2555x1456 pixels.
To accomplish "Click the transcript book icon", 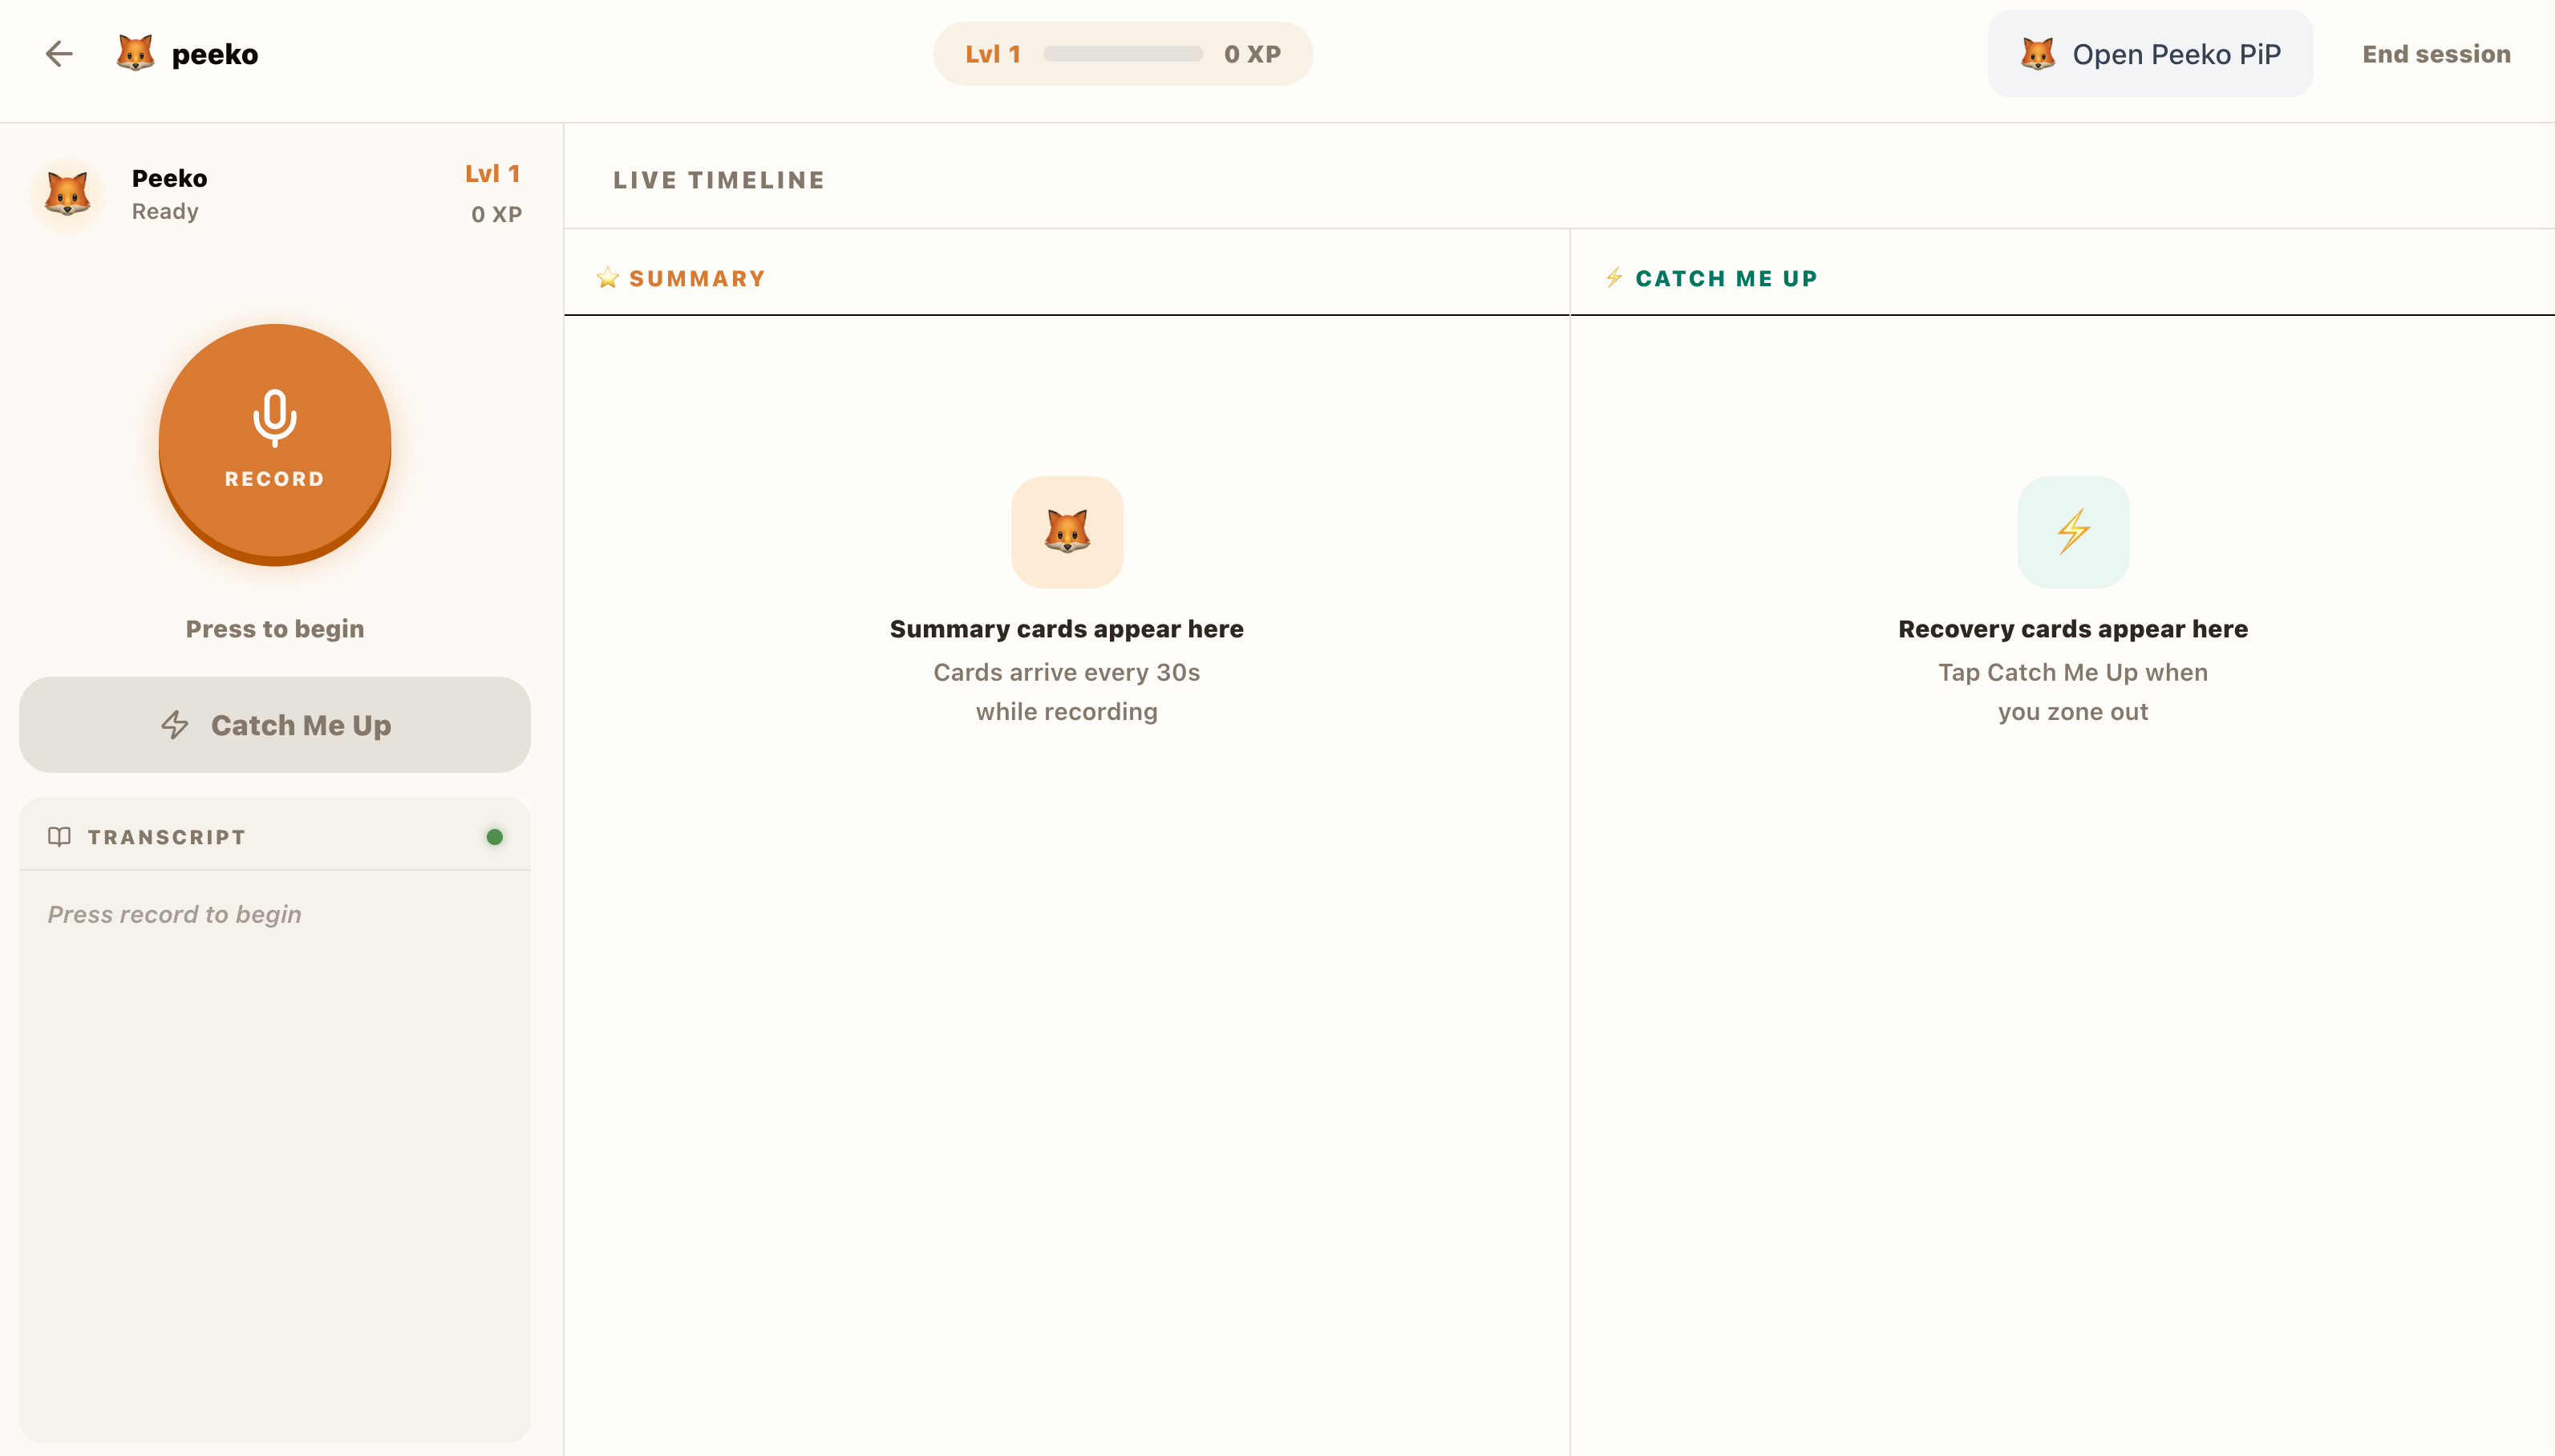I will pyautogui.click(x=59, y=837).
